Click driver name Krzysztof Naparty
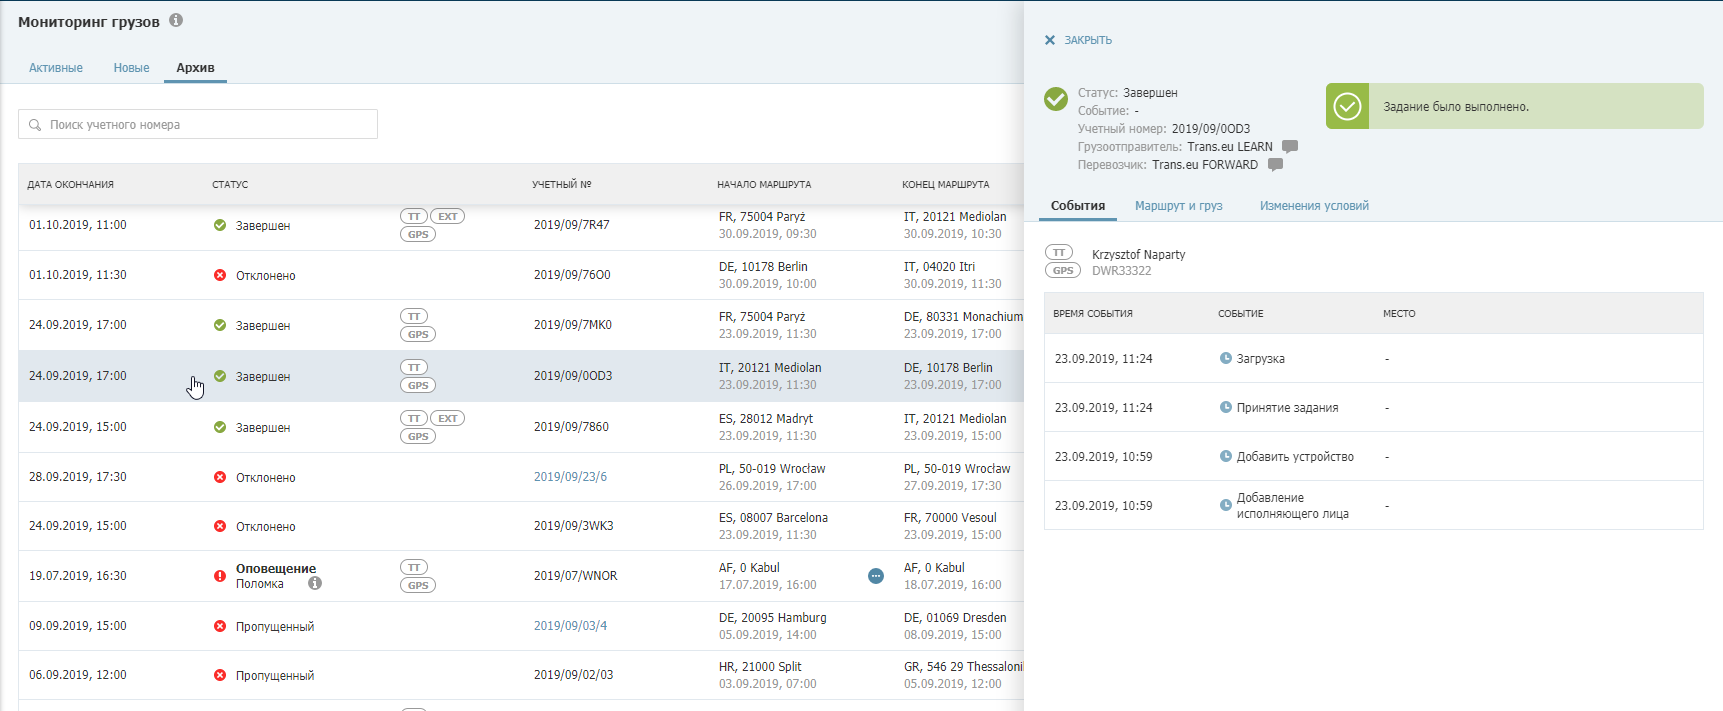 (x=1139, y=254)
